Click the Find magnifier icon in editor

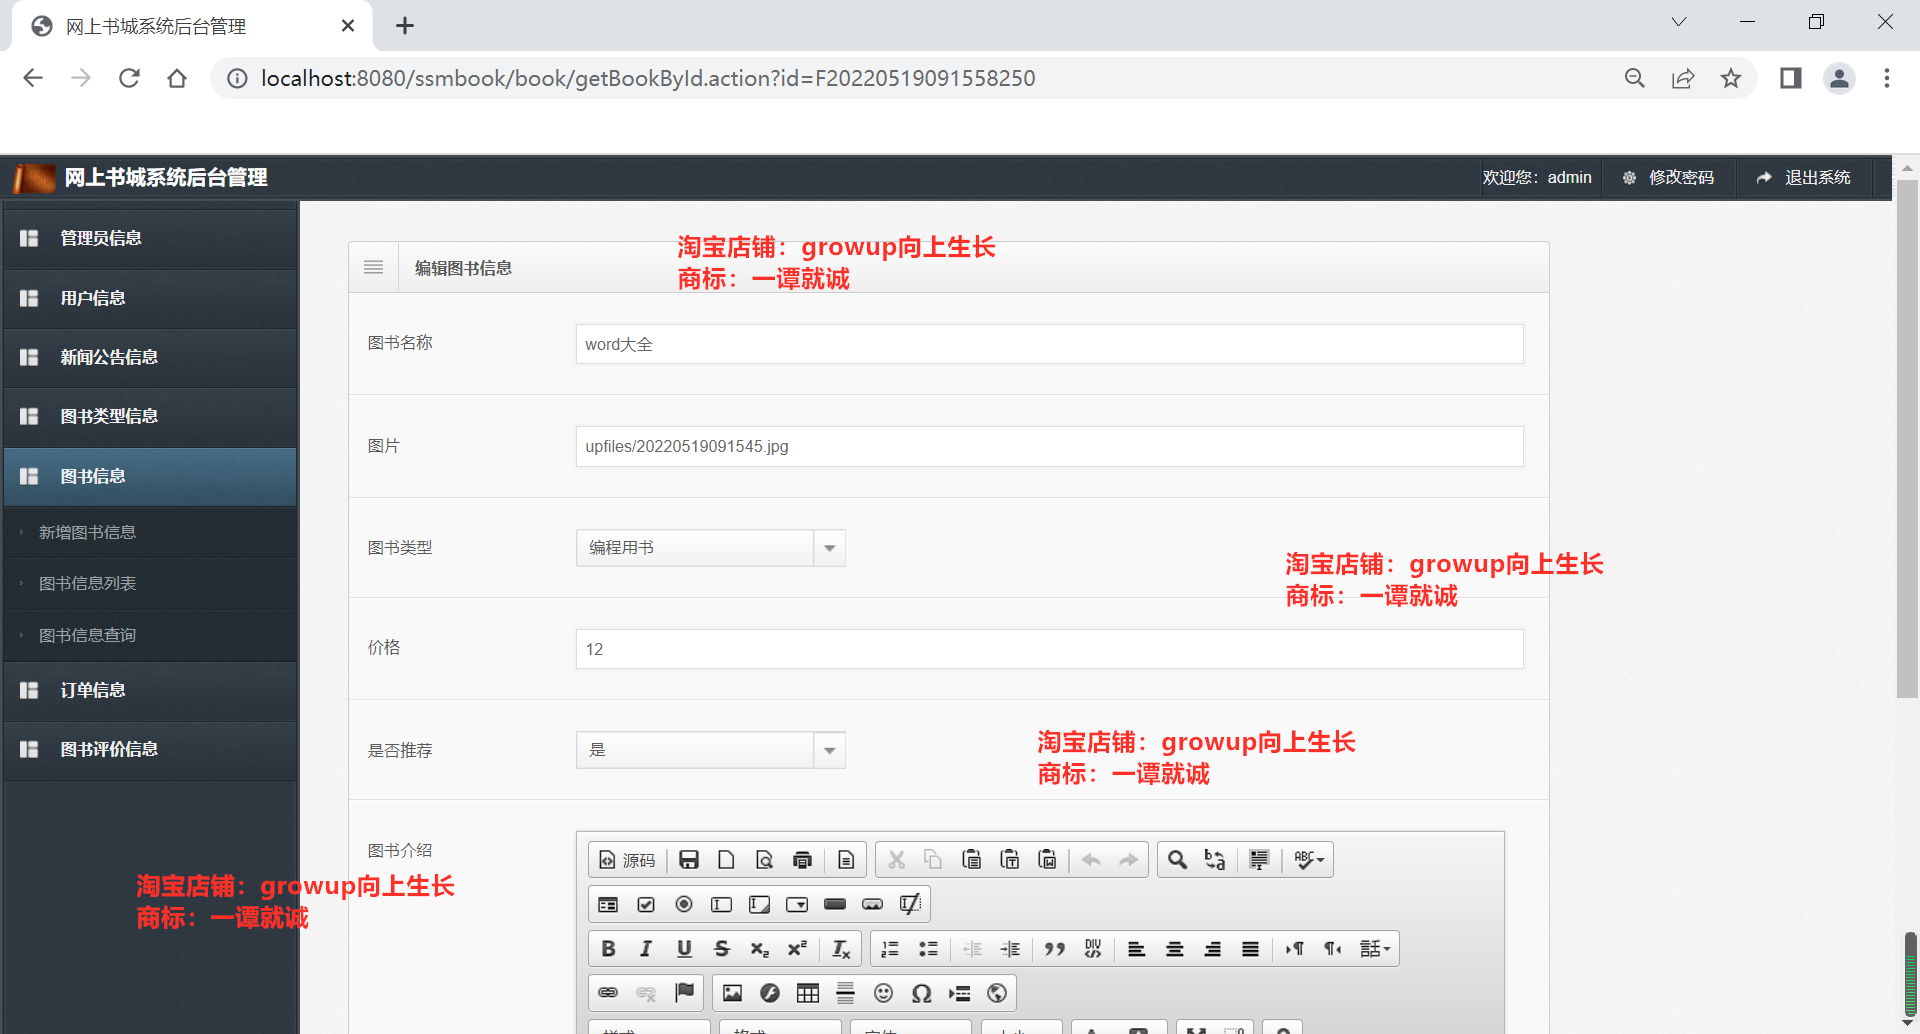click(1178, 860)
